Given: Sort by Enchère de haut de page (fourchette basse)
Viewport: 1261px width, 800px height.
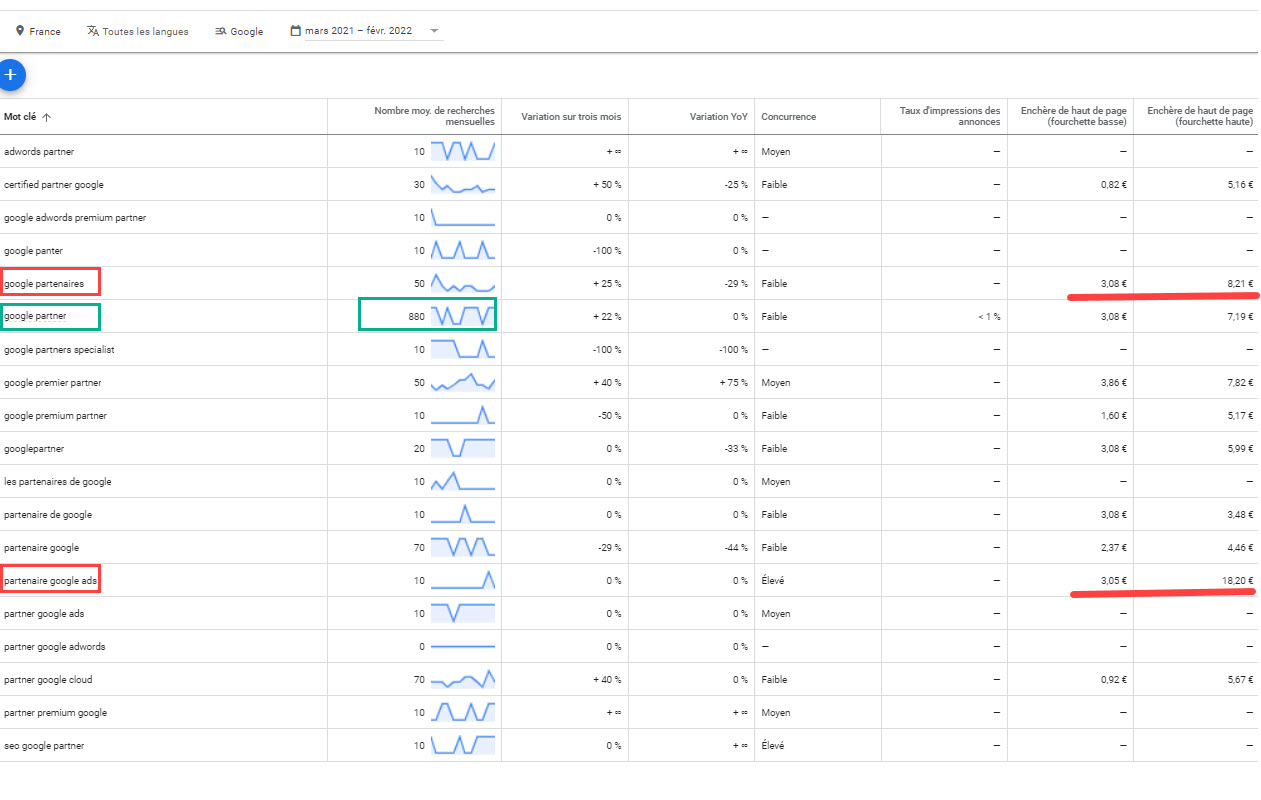Looking at the screenshot, I should pyautogui.click(x=1073, y=116).
